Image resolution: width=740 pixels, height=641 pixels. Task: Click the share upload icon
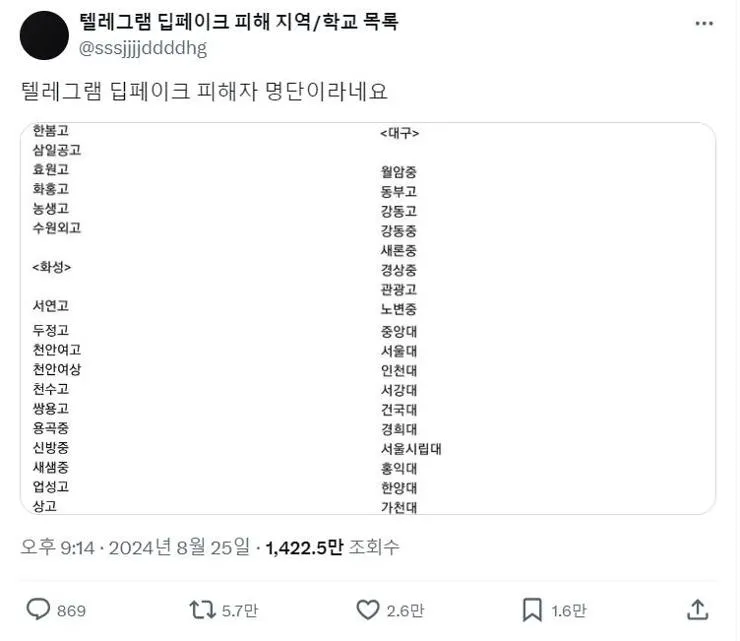698,609
